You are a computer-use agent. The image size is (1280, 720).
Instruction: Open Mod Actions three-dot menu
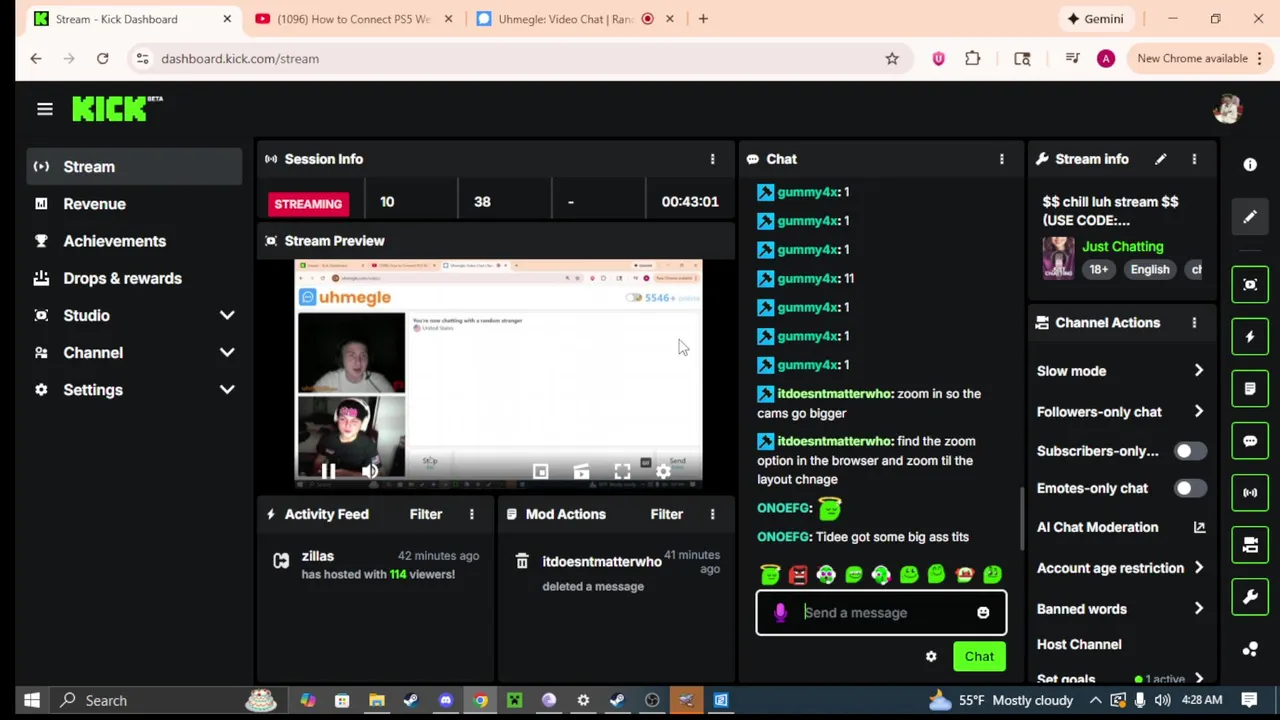tap(712, 514)
